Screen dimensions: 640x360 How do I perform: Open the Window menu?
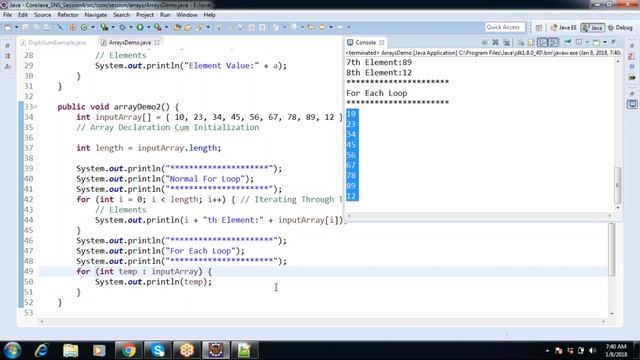(x=187, y=15)
